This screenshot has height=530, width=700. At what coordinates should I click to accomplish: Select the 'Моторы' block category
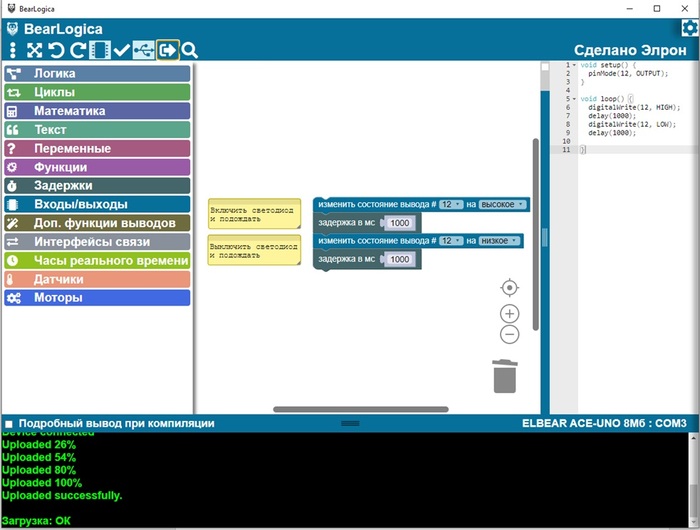(97, 298)
